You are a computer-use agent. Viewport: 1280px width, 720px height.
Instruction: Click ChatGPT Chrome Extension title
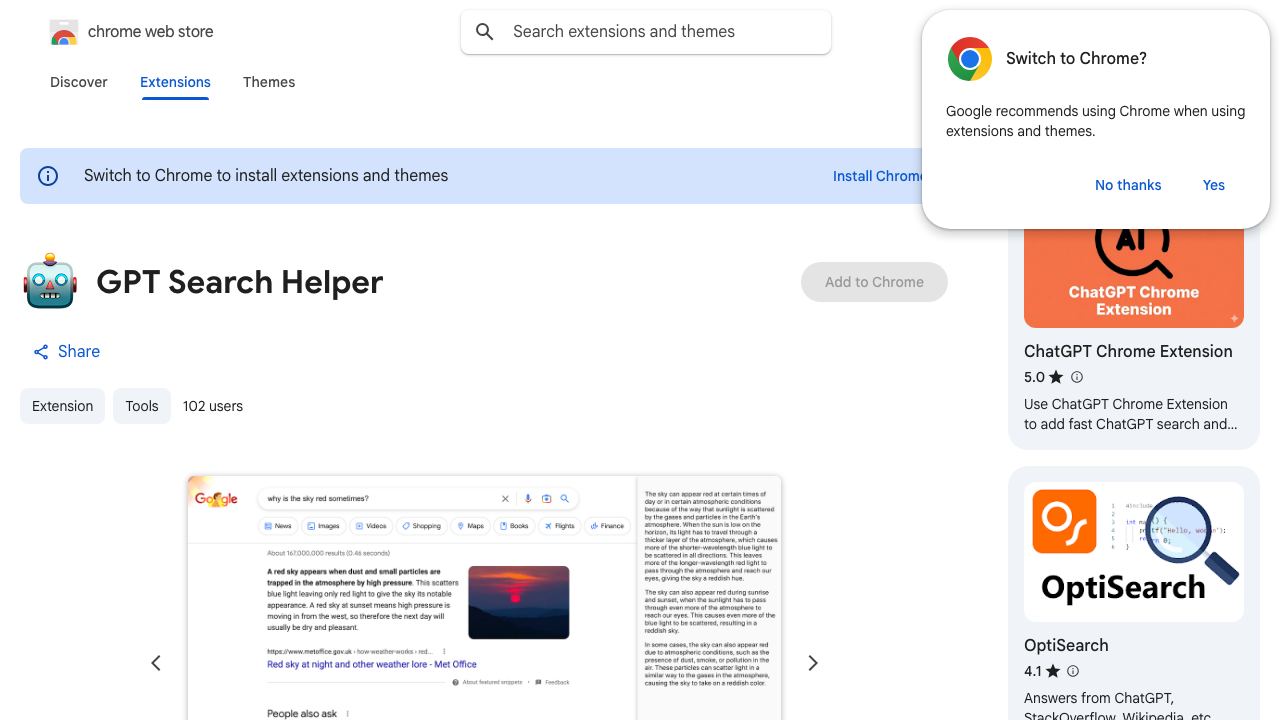[x=1128, y=351]
